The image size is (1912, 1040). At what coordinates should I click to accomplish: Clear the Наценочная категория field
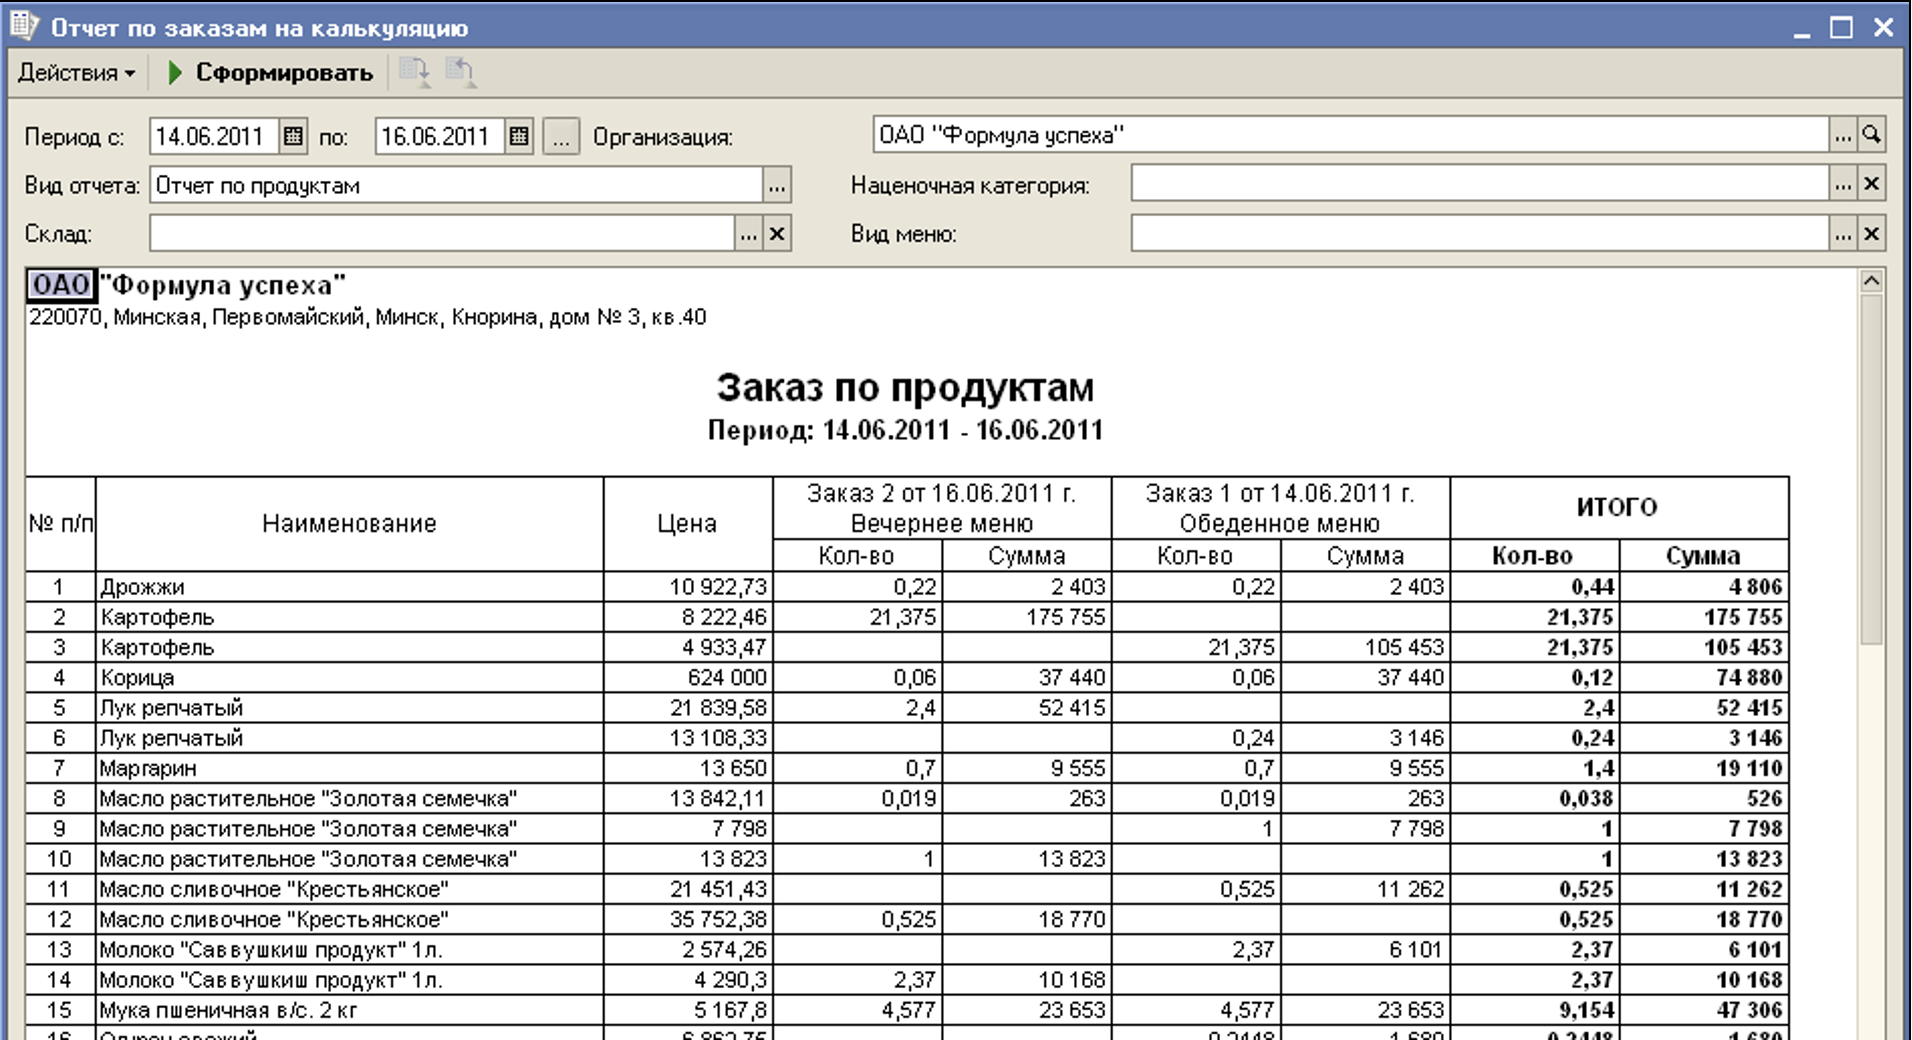pyautogui.click(x=1871, y=184)
